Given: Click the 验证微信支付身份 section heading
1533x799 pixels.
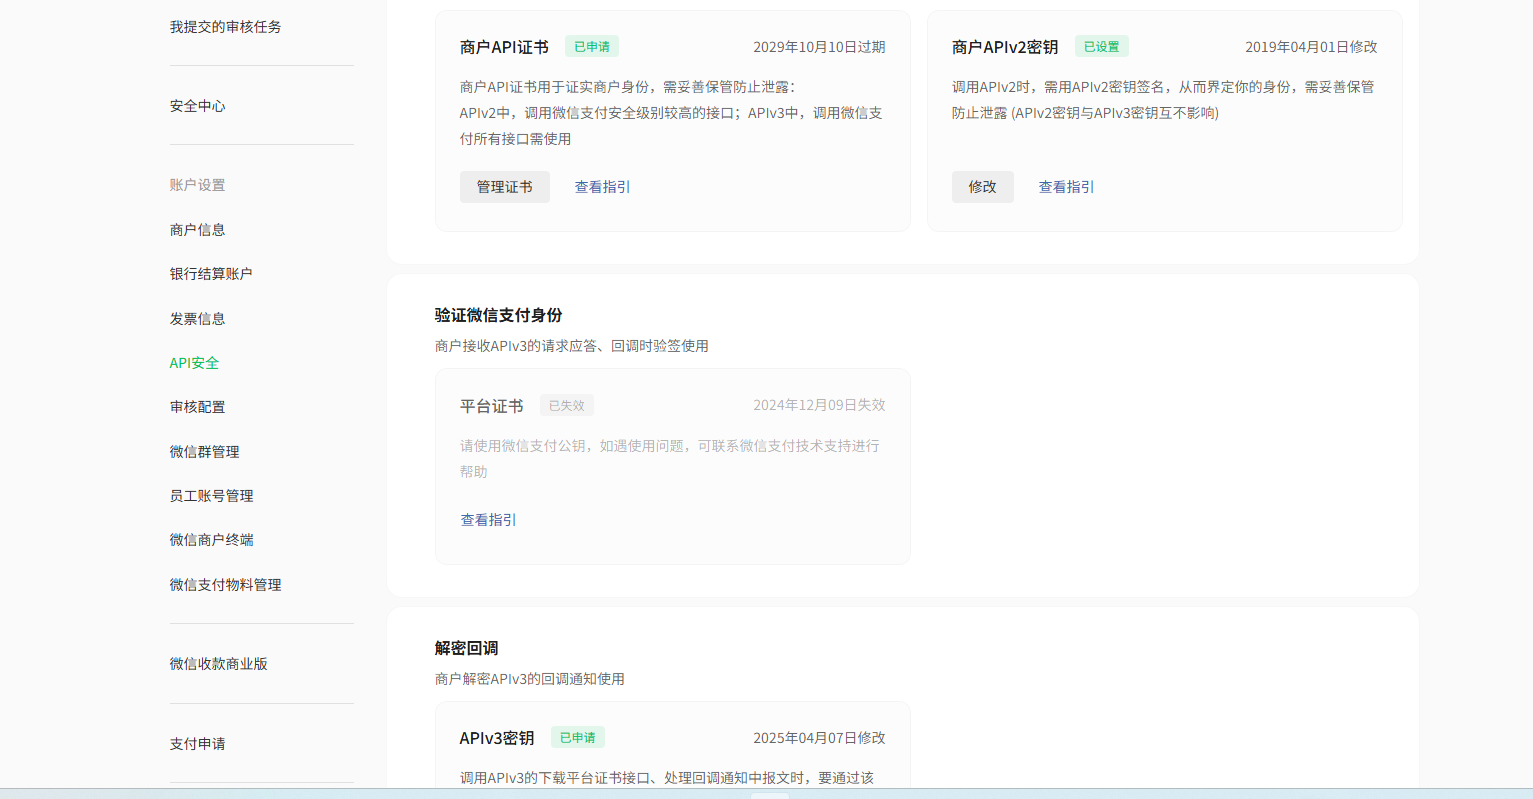Looking at the screenshot, I should click(x=499, y=315).
